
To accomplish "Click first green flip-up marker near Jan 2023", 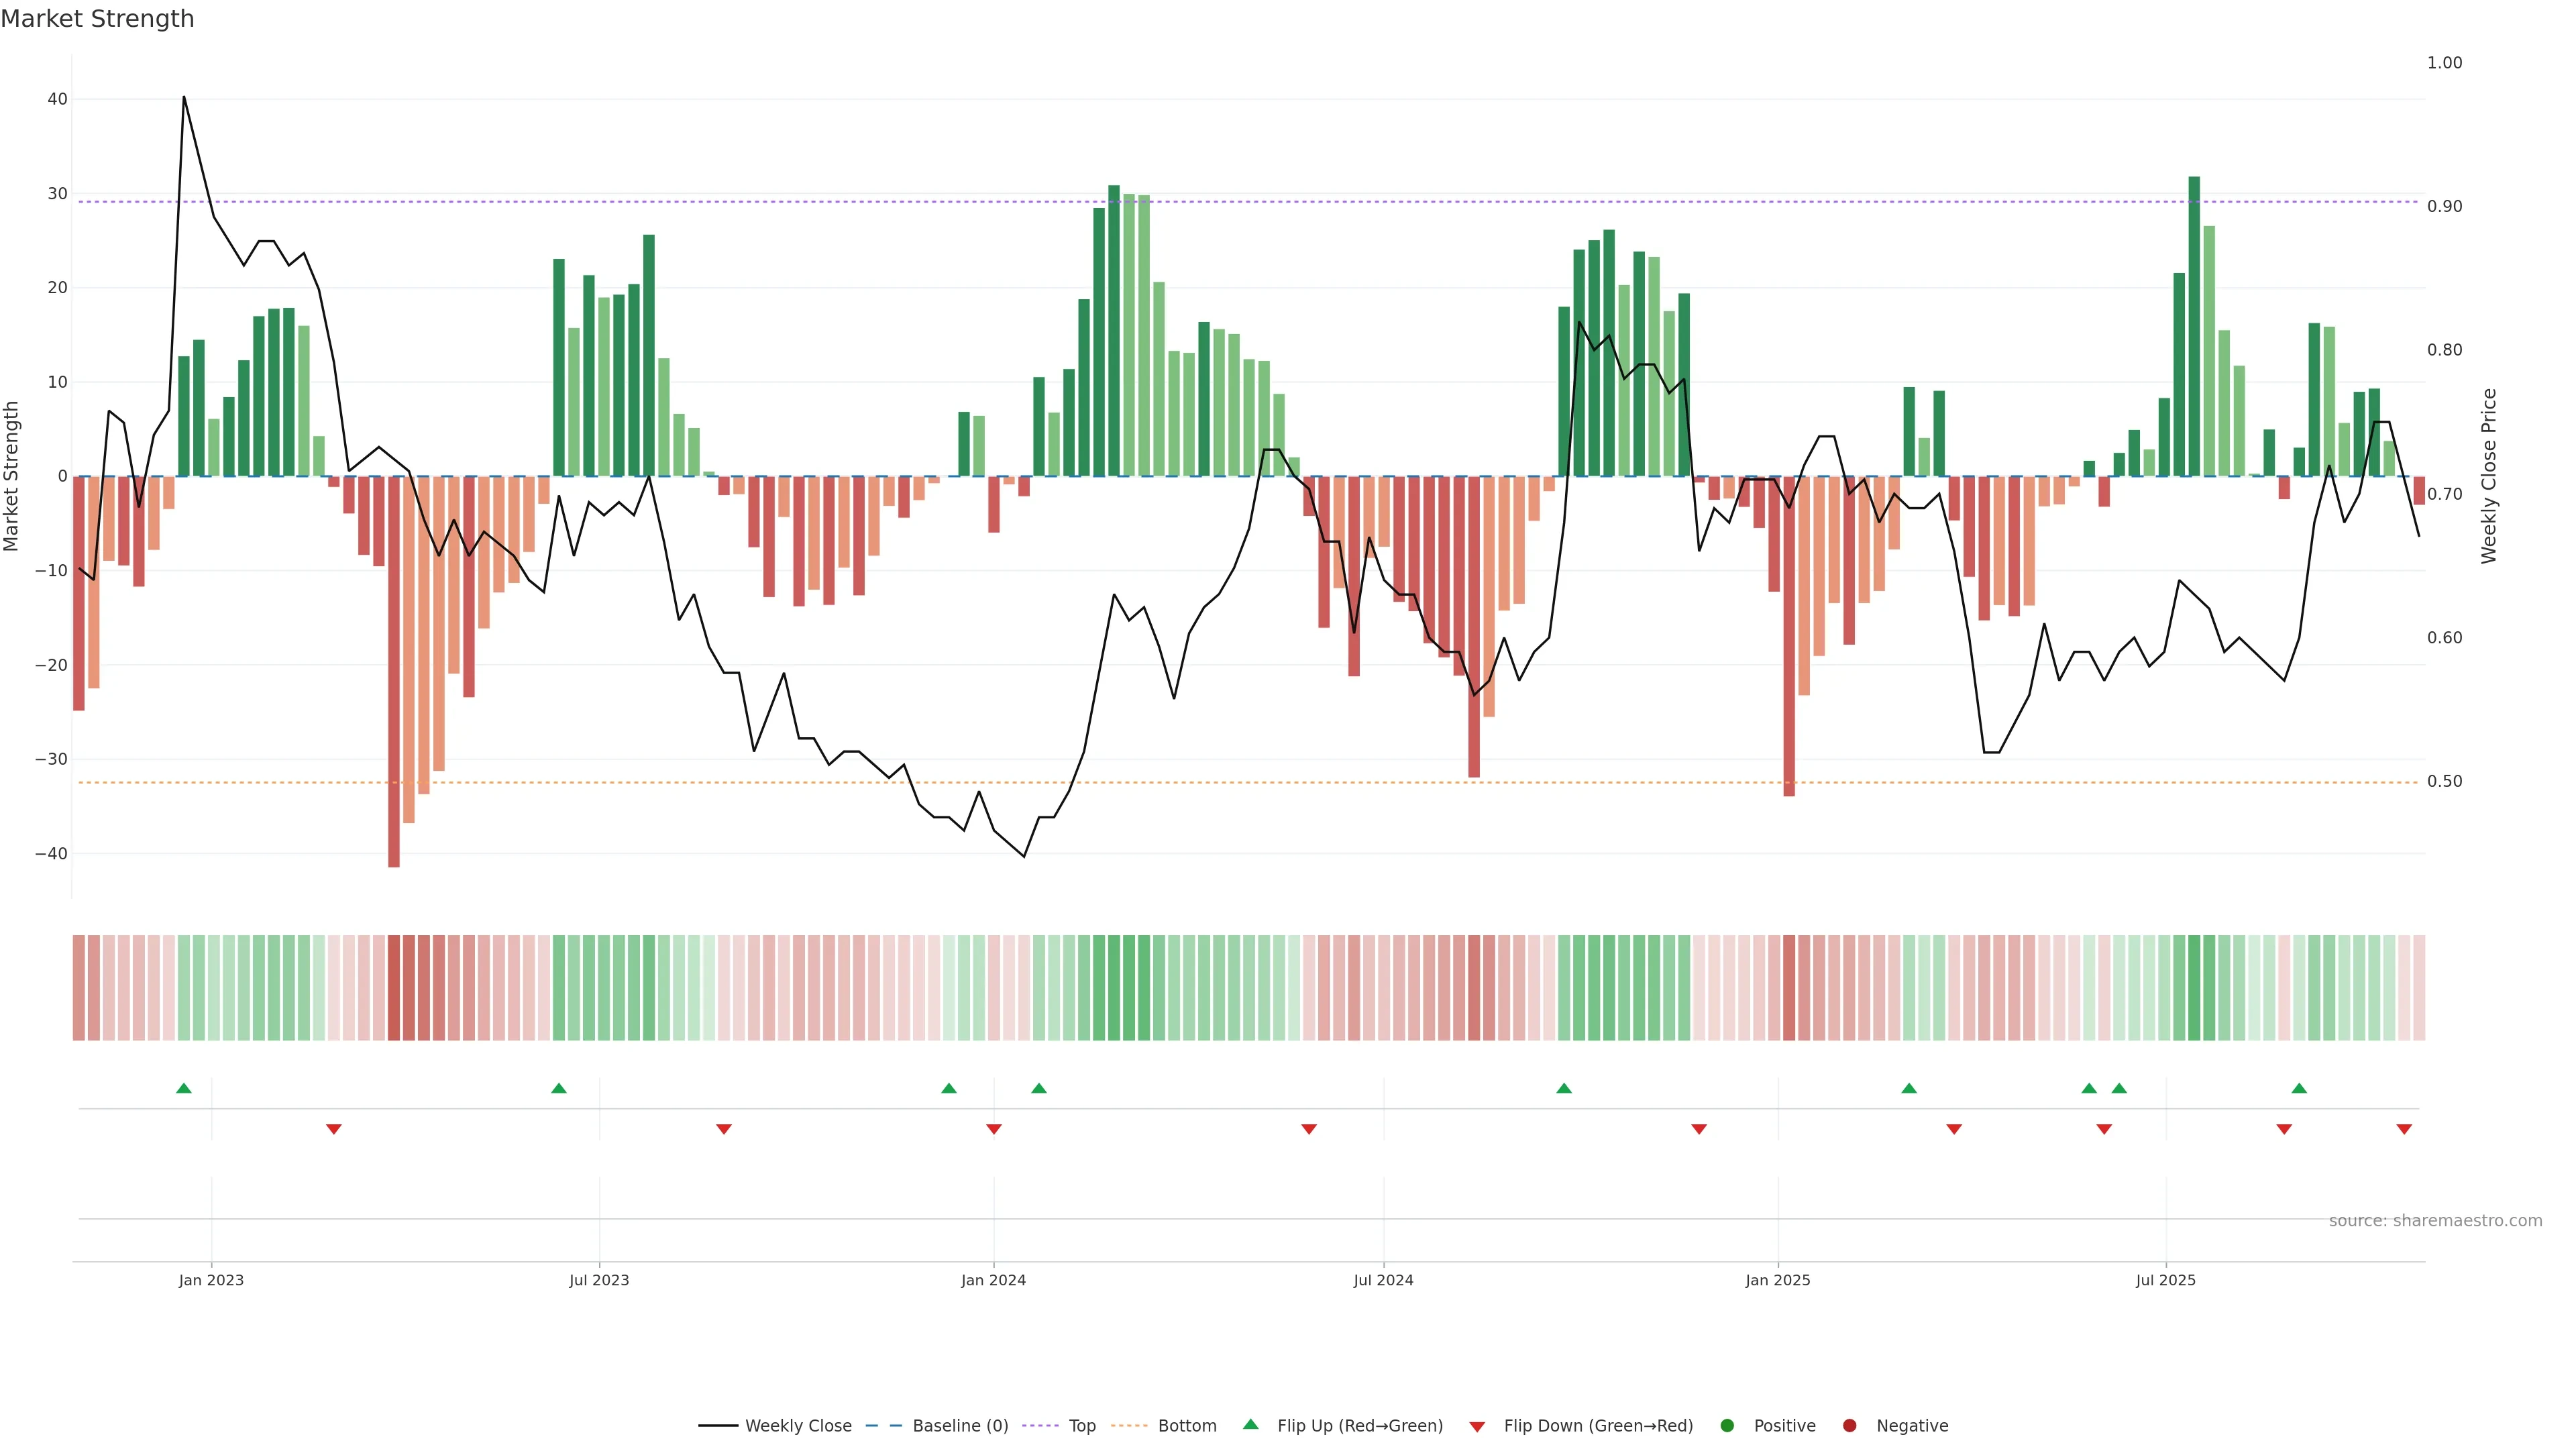I will coord(184,1088).
